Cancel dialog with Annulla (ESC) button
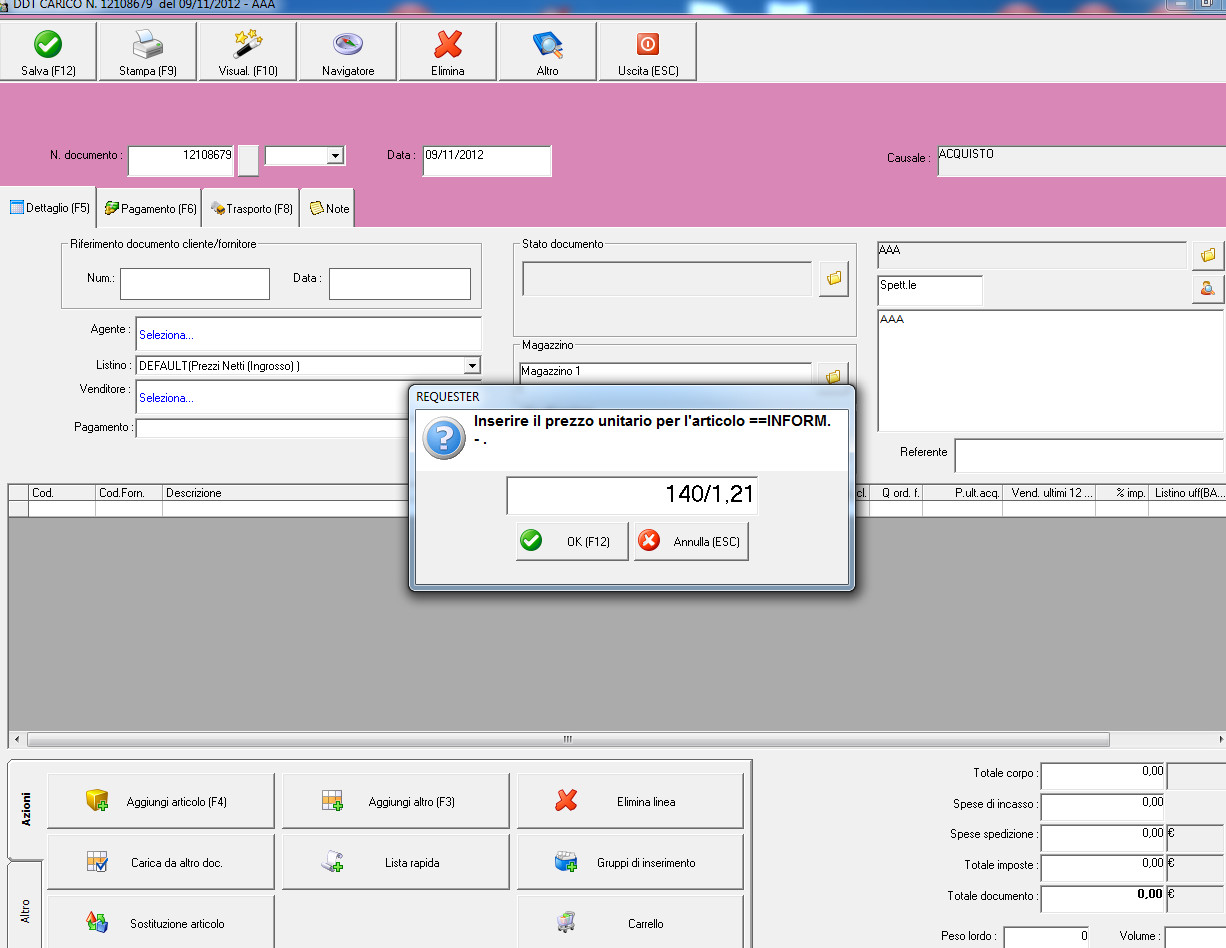The image size is (1226, 948). (x=691, y=541)
